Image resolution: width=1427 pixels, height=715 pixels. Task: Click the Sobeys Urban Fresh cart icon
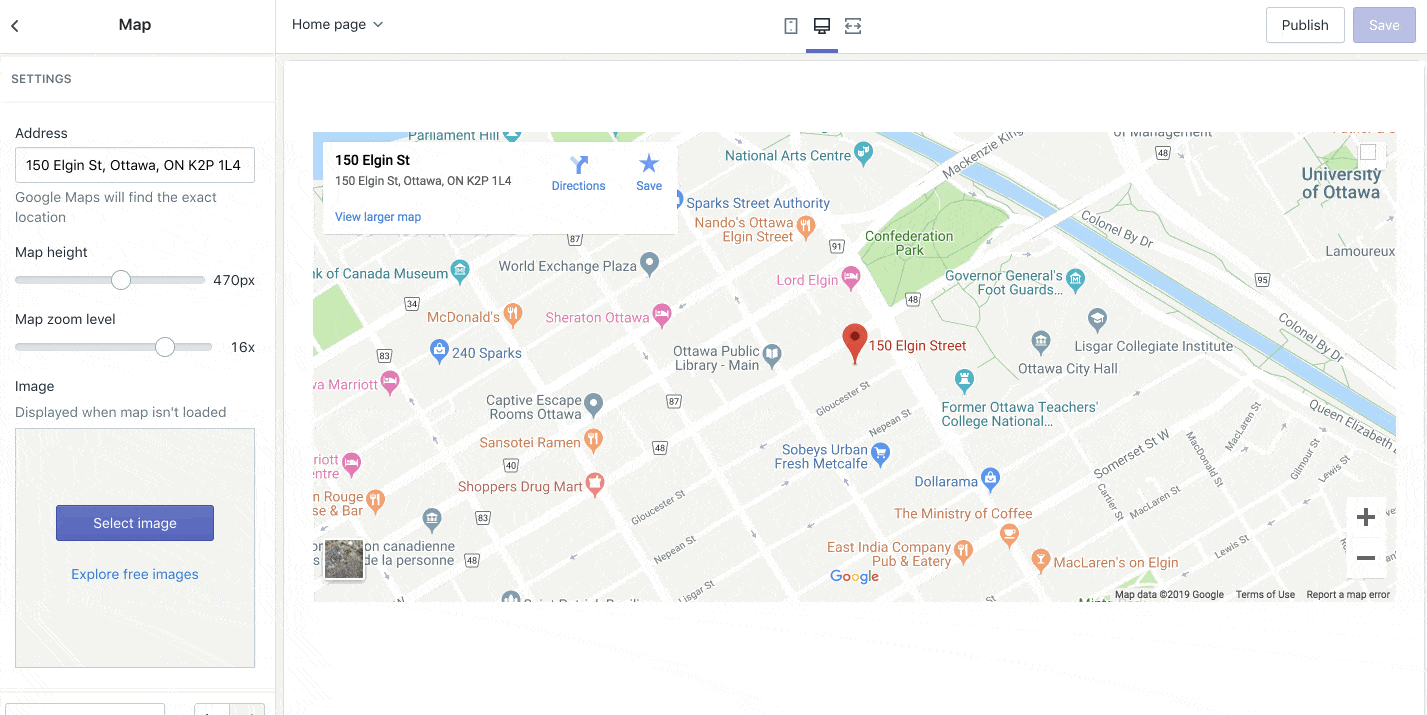(x=881, y=456)
